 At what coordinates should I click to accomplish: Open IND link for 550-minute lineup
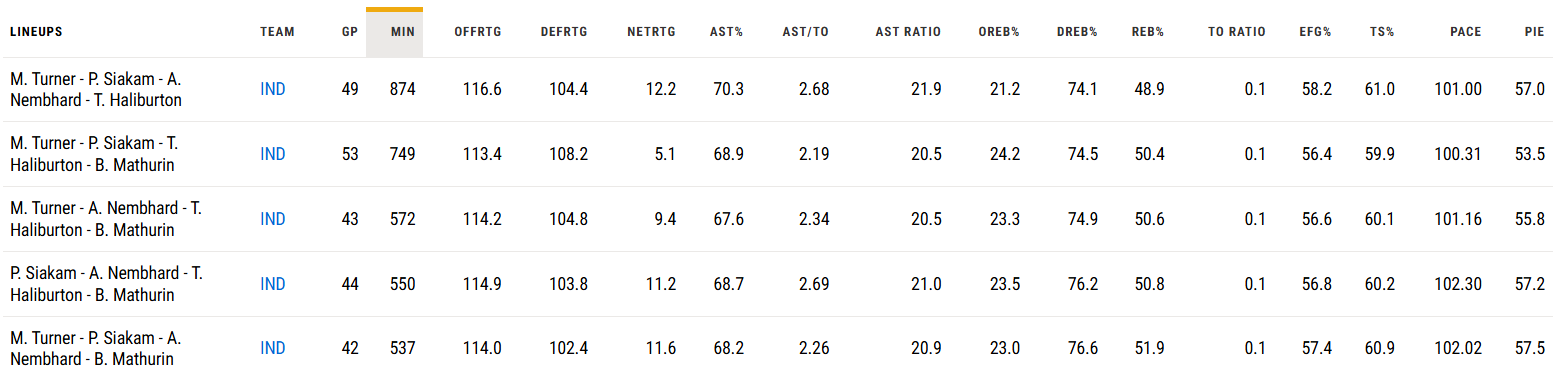pyautogui.click(x=272, y=284)
